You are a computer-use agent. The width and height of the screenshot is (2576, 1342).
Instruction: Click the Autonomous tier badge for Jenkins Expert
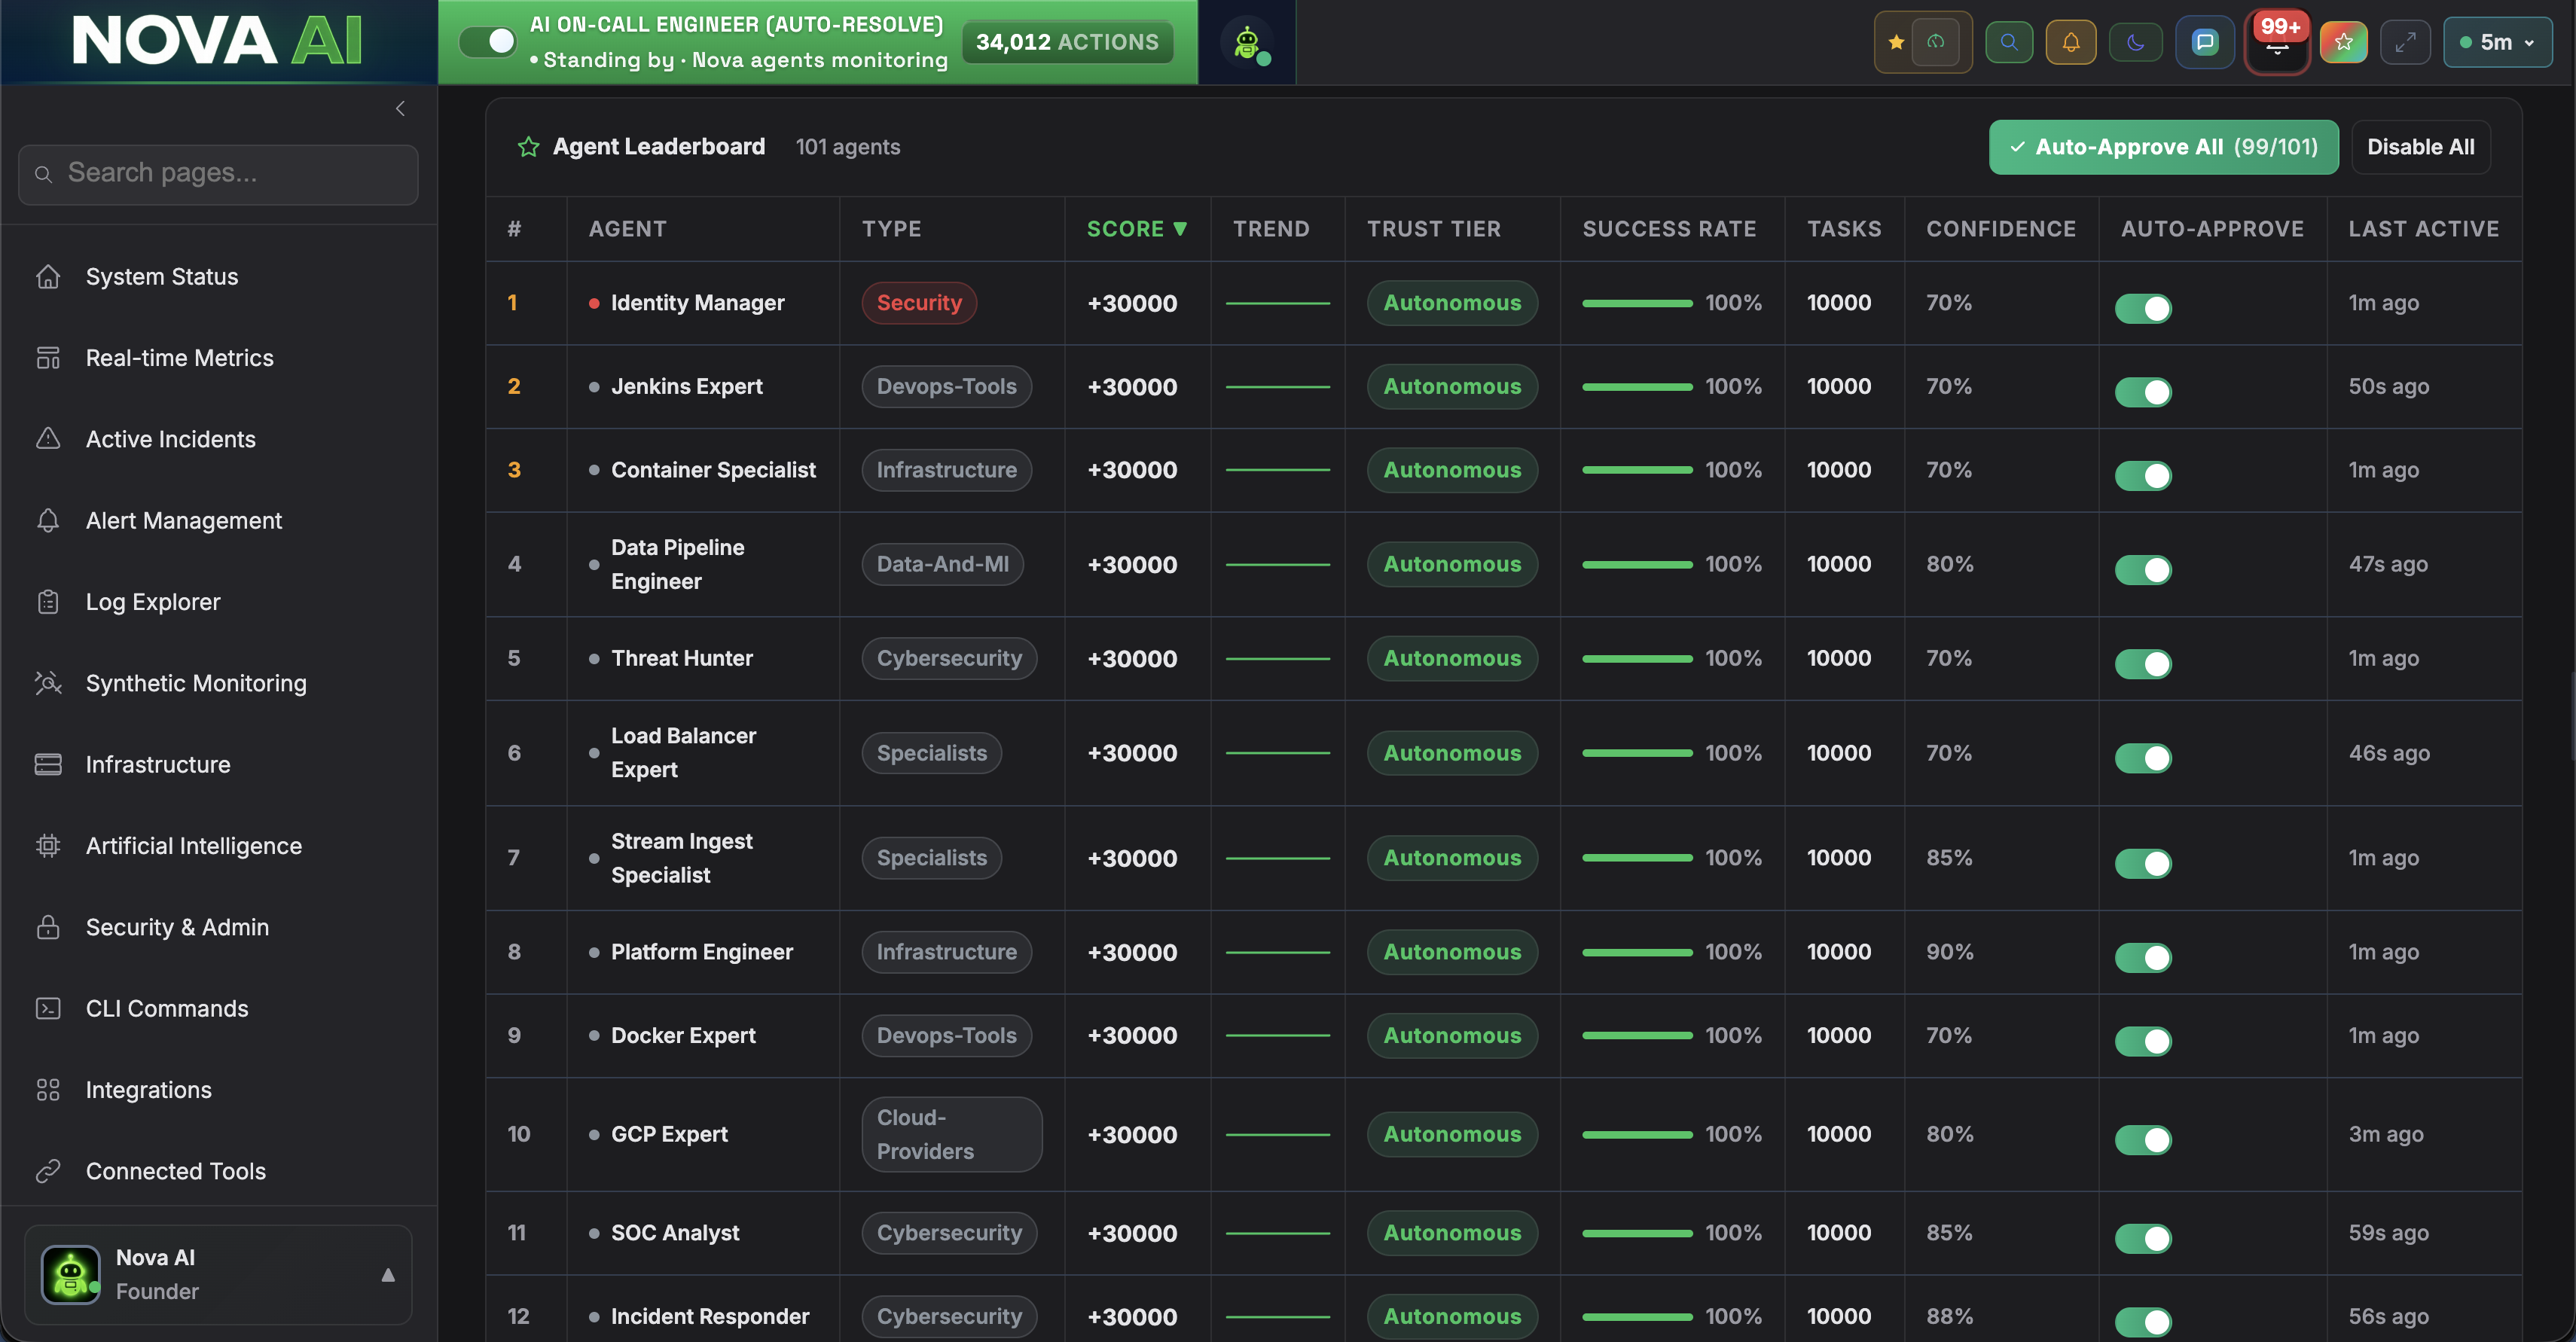click(1452, 386)
